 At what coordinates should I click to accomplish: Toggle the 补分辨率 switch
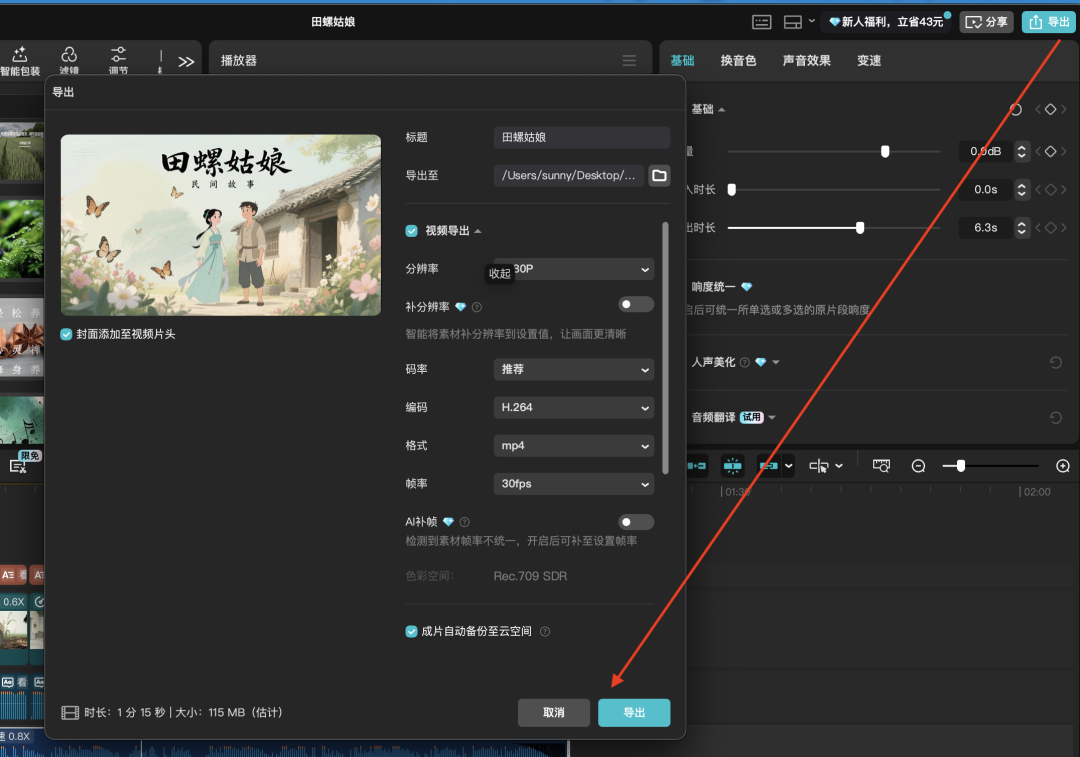click(x=636, y=304)
